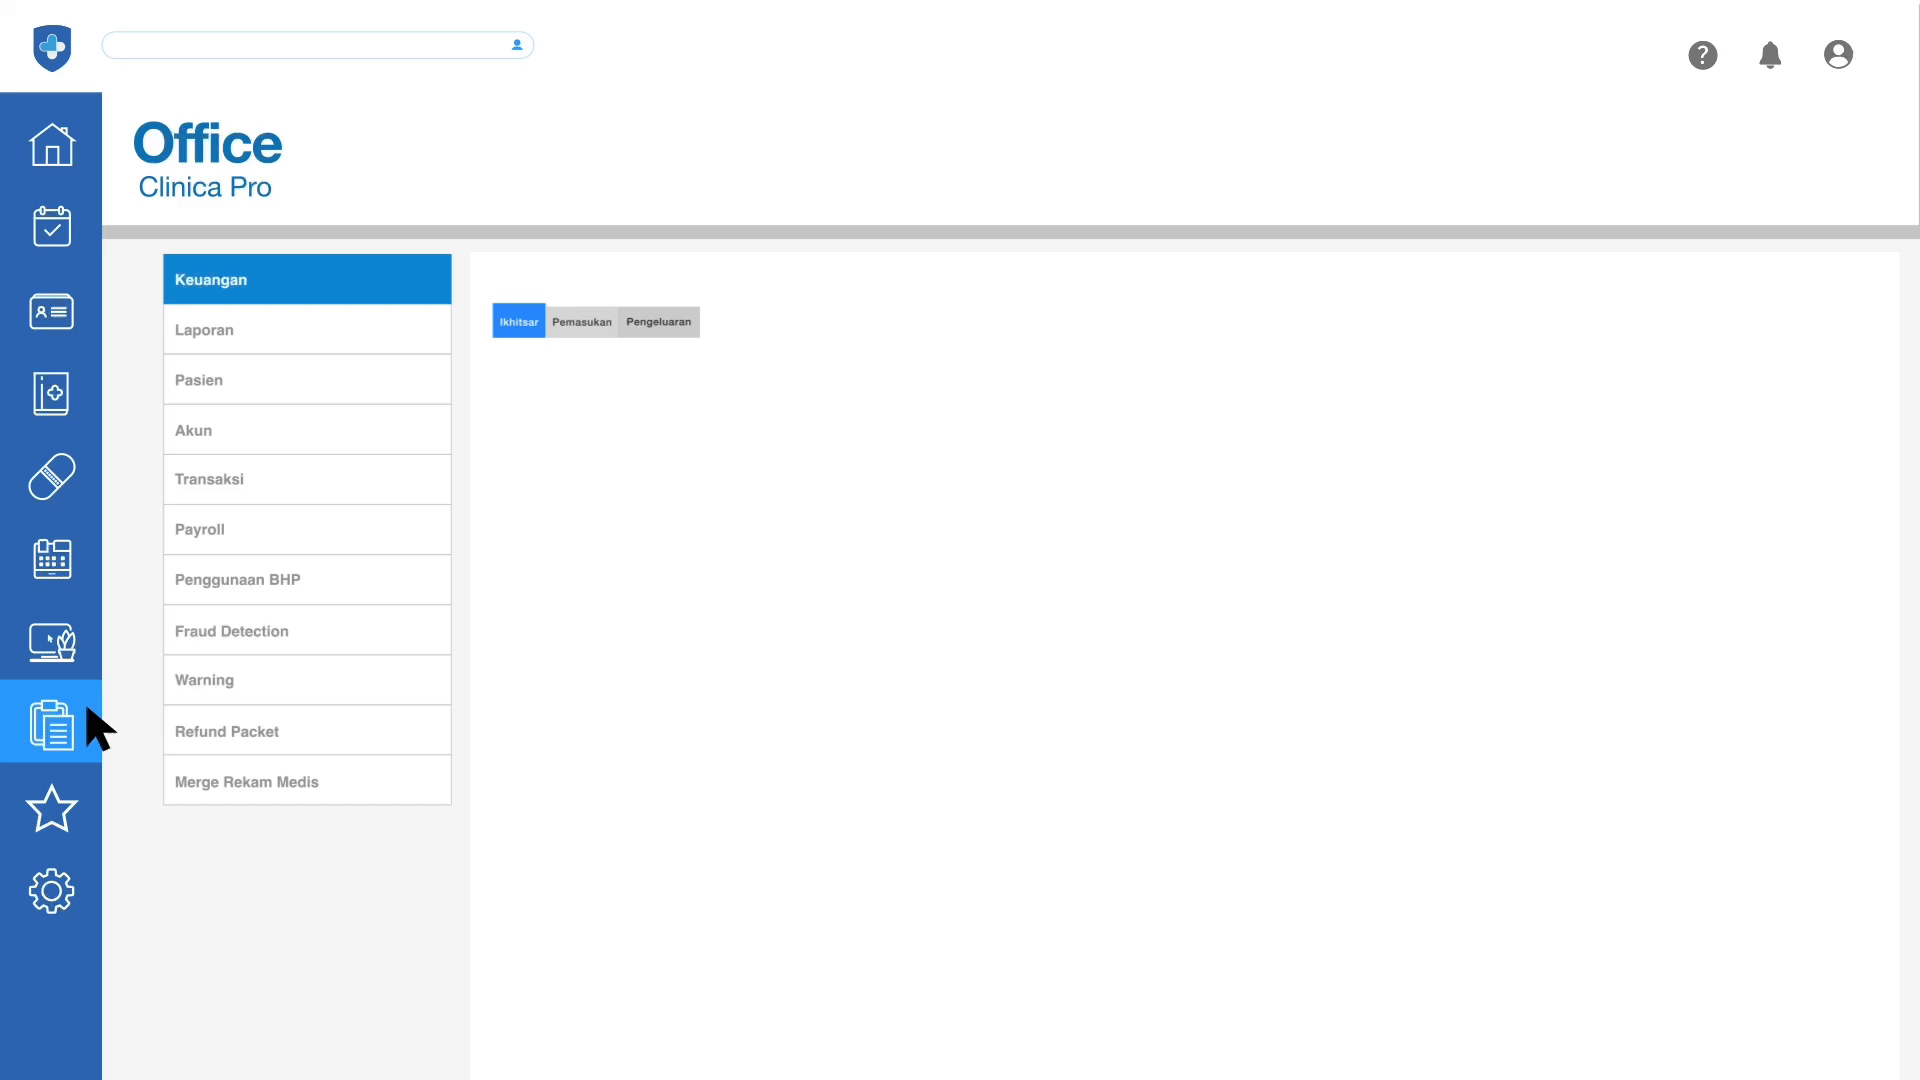The height and width of the screenshot is (1080, 1920).
Task: Click the help question mark icon
Action: [1702, 55]
